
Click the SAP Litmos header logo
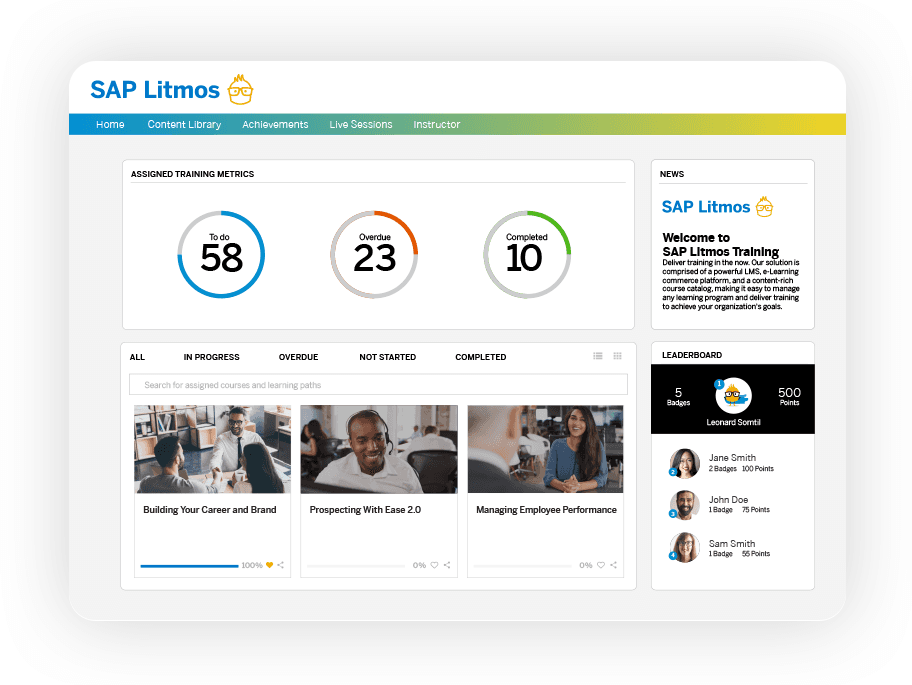point(171,90)
